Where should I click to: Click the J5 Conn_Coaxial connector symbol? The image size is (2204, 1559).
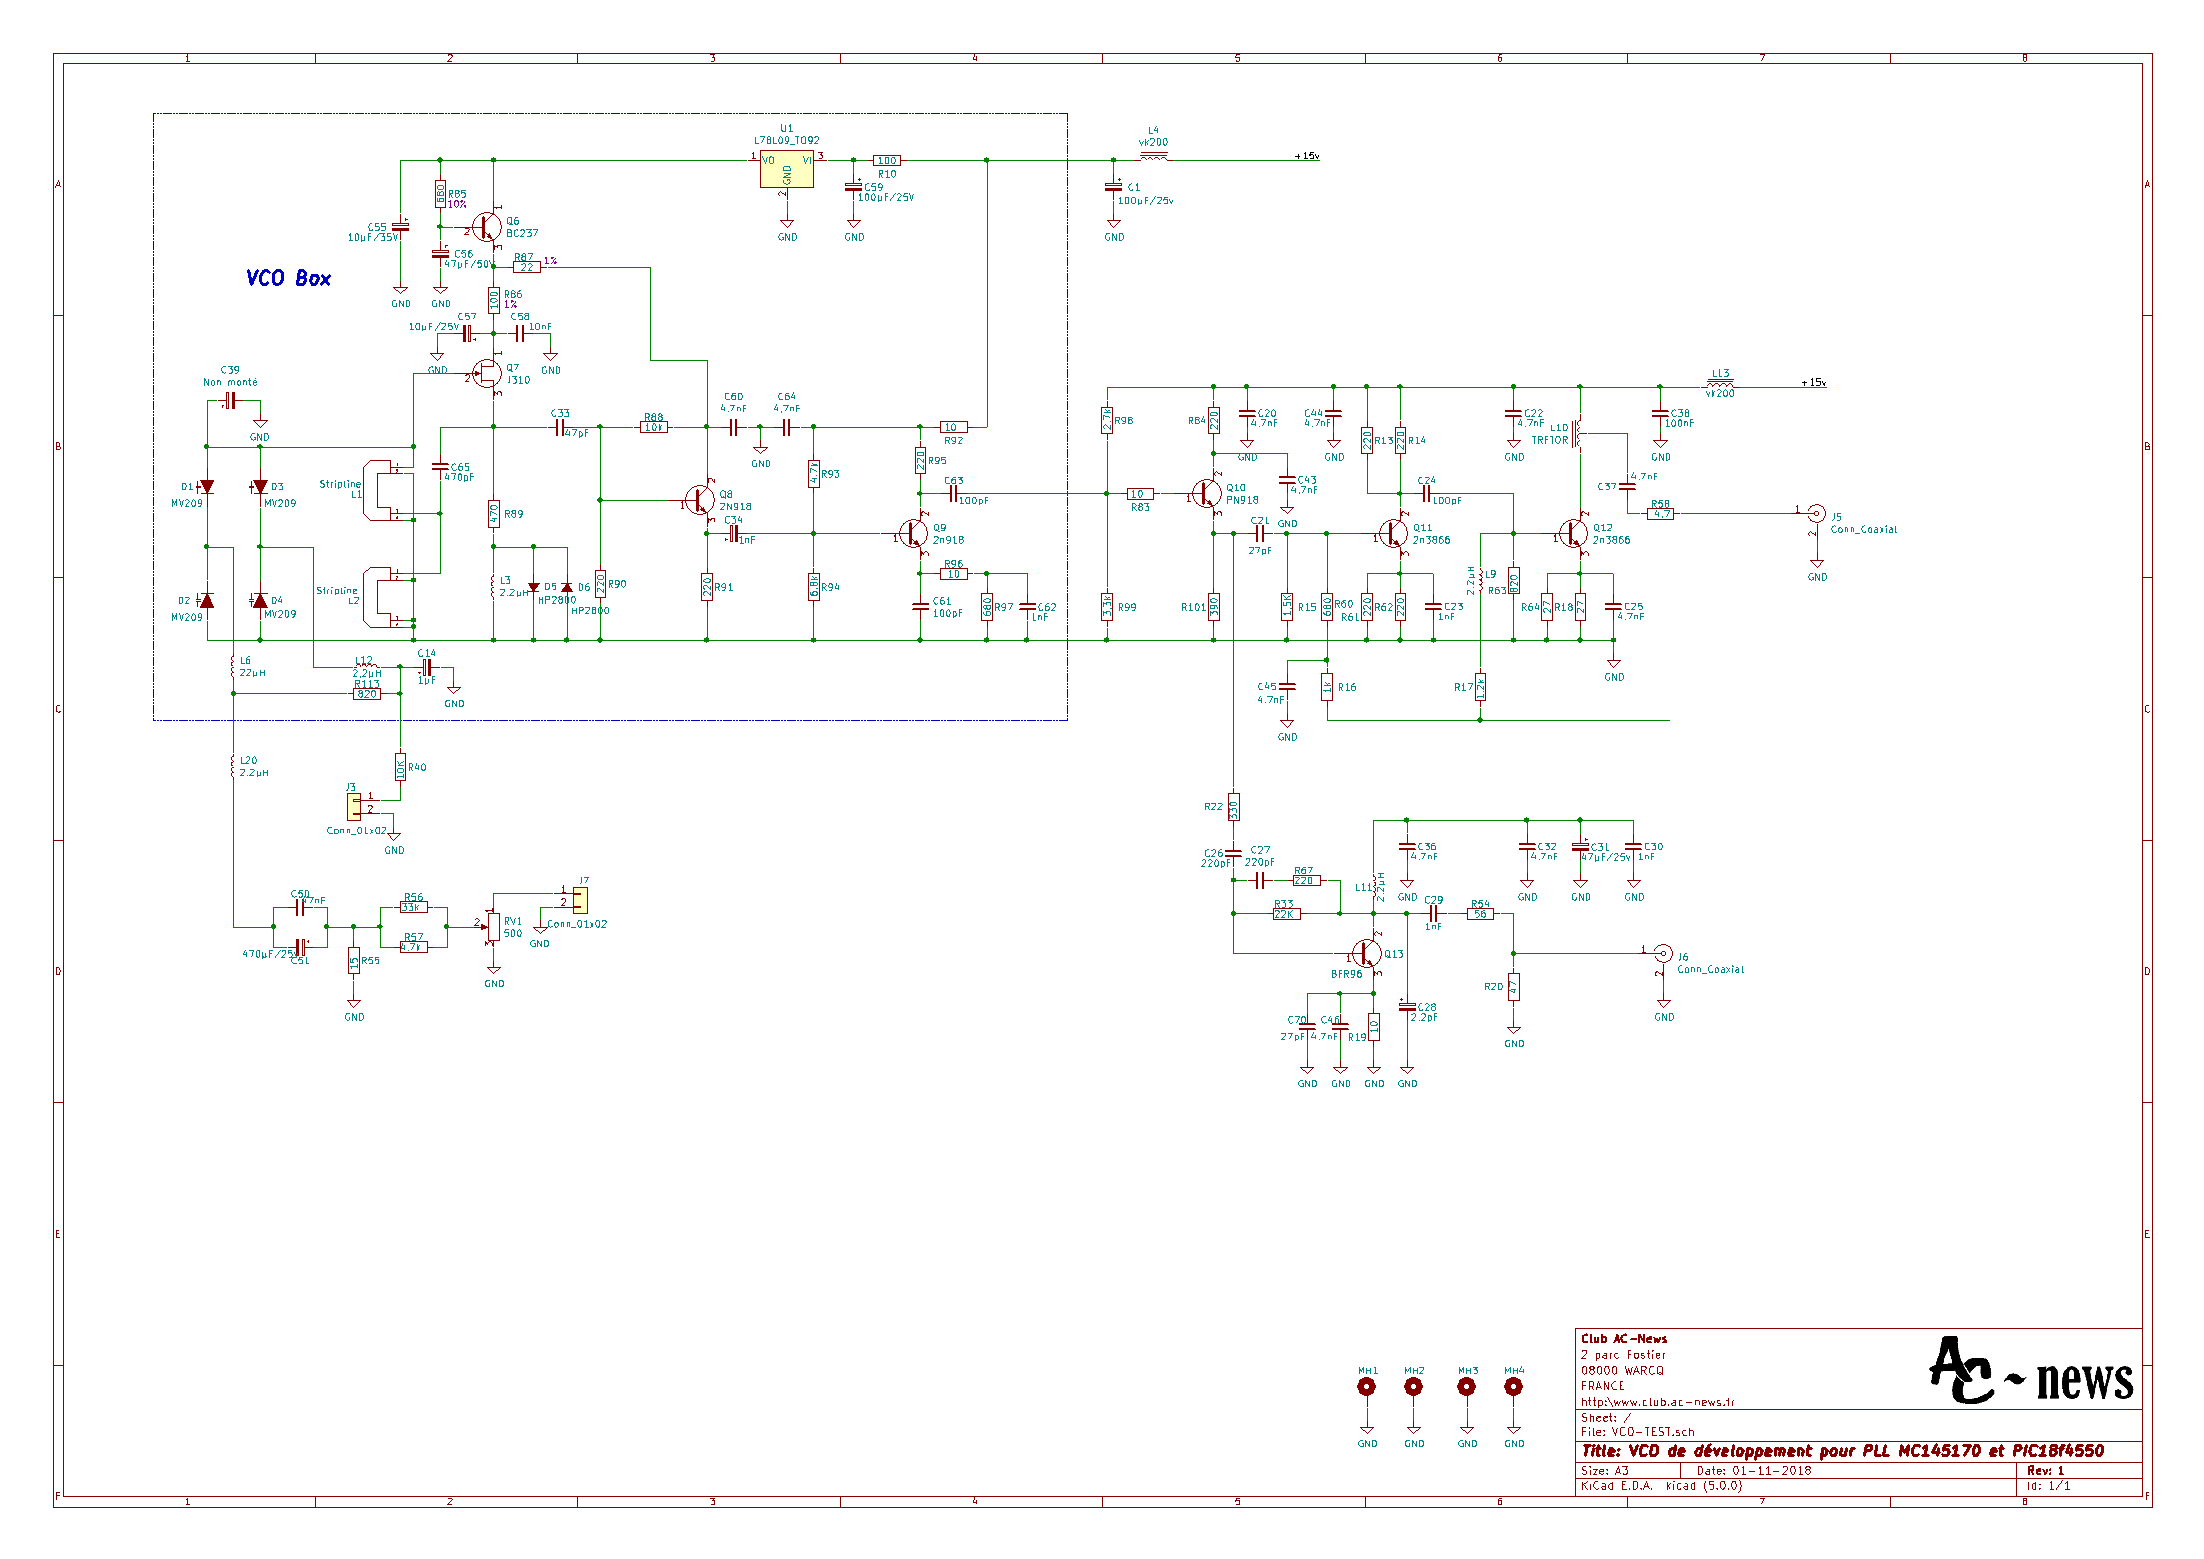click(1816, 514)
